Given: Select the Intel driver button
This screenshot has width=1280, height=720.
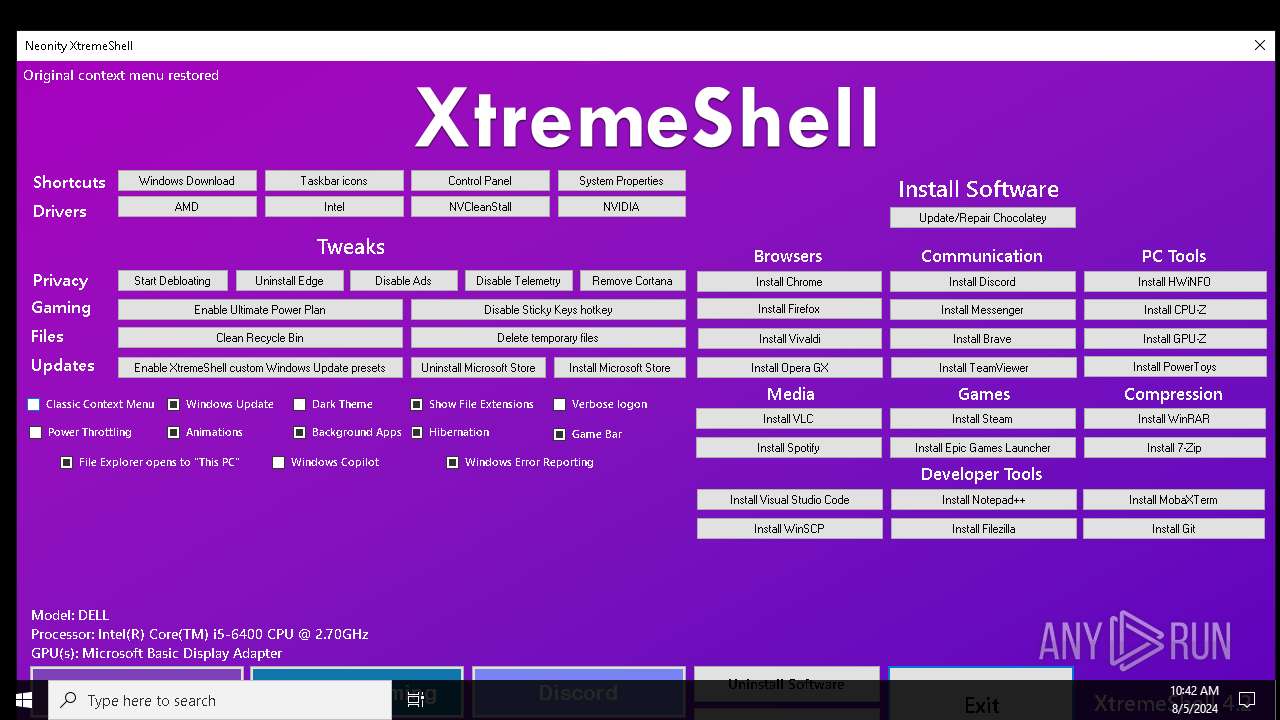Looking at the screenshot, I should point(334,207).
